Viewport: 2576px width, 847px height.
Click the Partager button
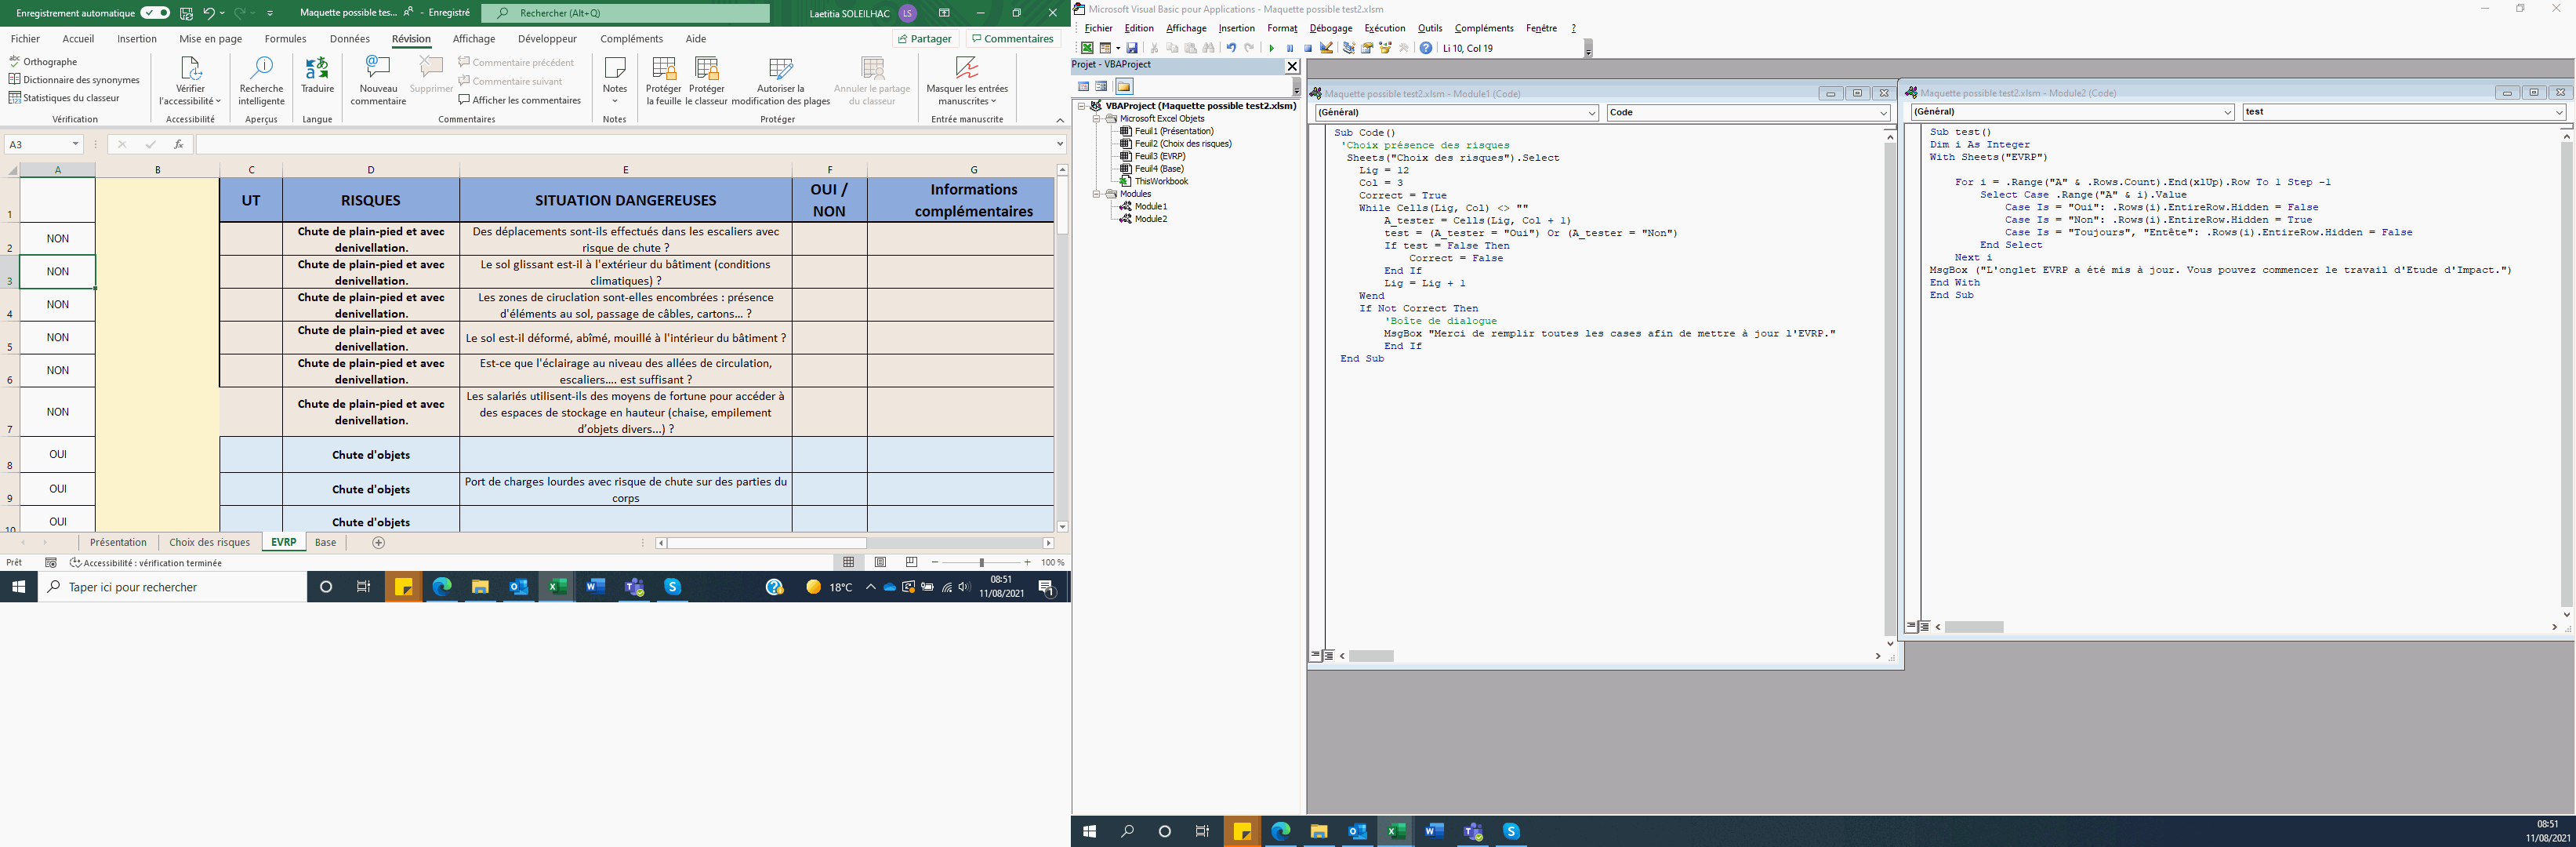click(x=925, y=39)
